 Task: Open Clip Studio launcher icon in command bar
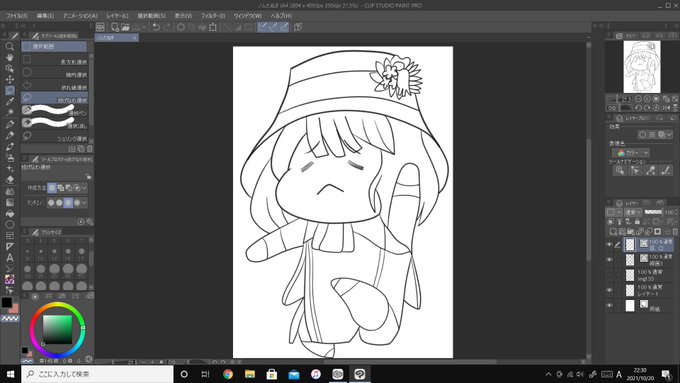point(100,27)
